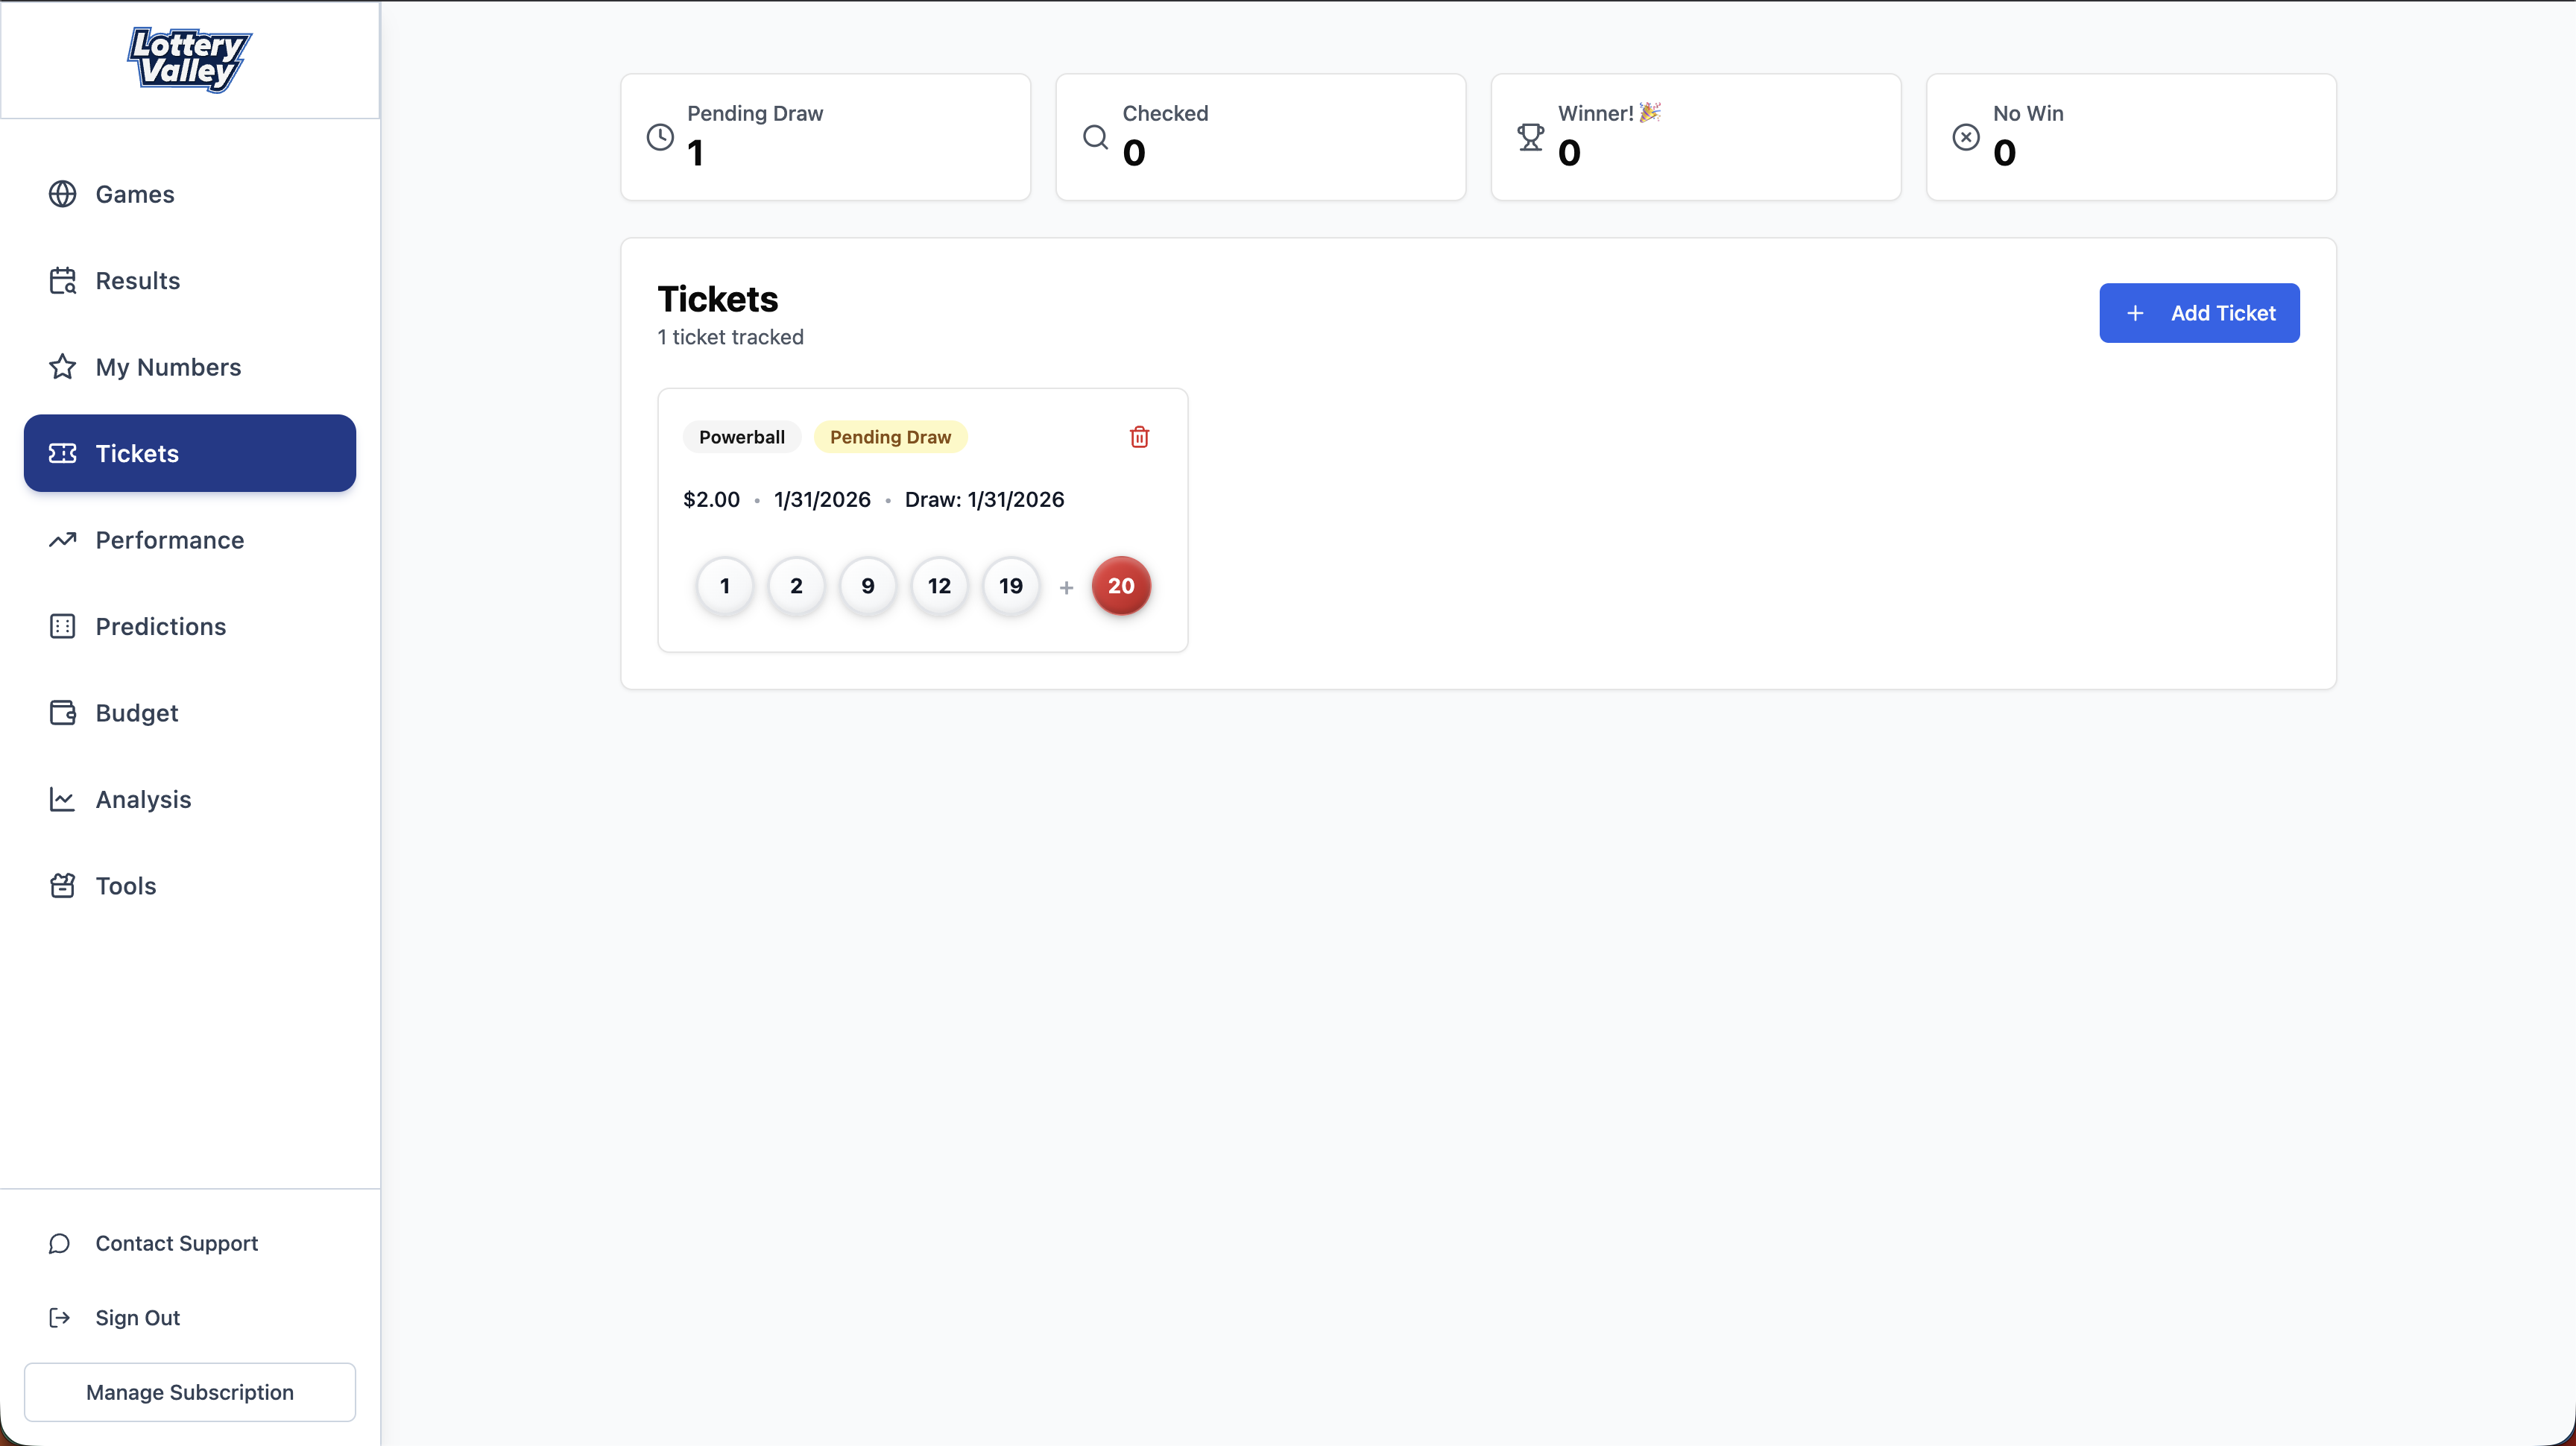The image size is (2576, 1446).
Task: Open the Checked summary card
Action: pyautogui.click(x=1260, y=137)
